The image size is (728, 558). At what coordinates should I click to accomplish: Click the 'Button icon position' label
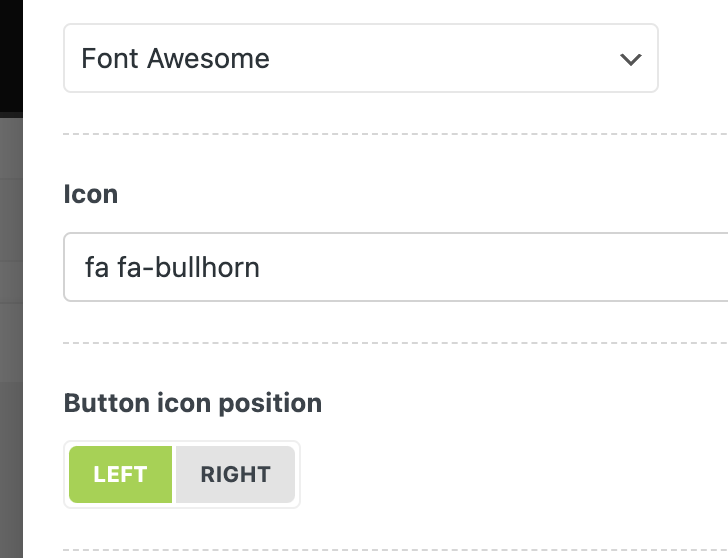pos(193,403)
